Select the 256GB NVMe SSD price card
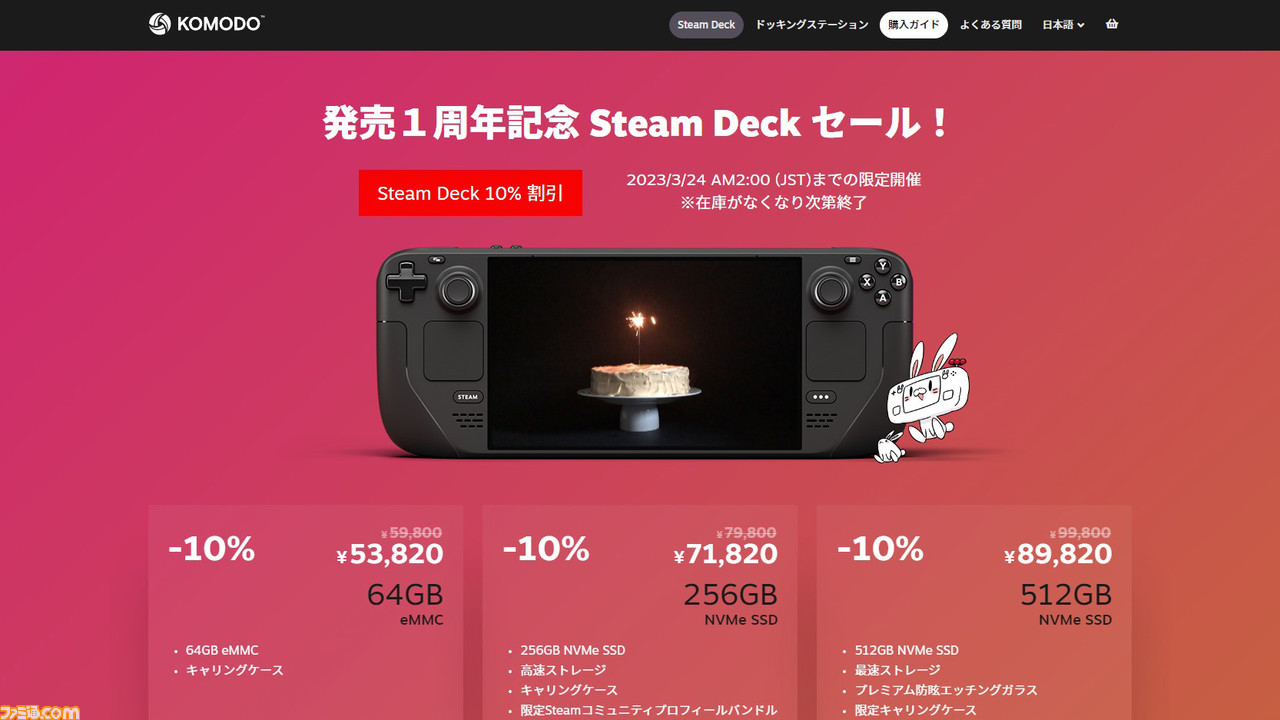Screen dimensions: 1280x720 click(640, 612)
